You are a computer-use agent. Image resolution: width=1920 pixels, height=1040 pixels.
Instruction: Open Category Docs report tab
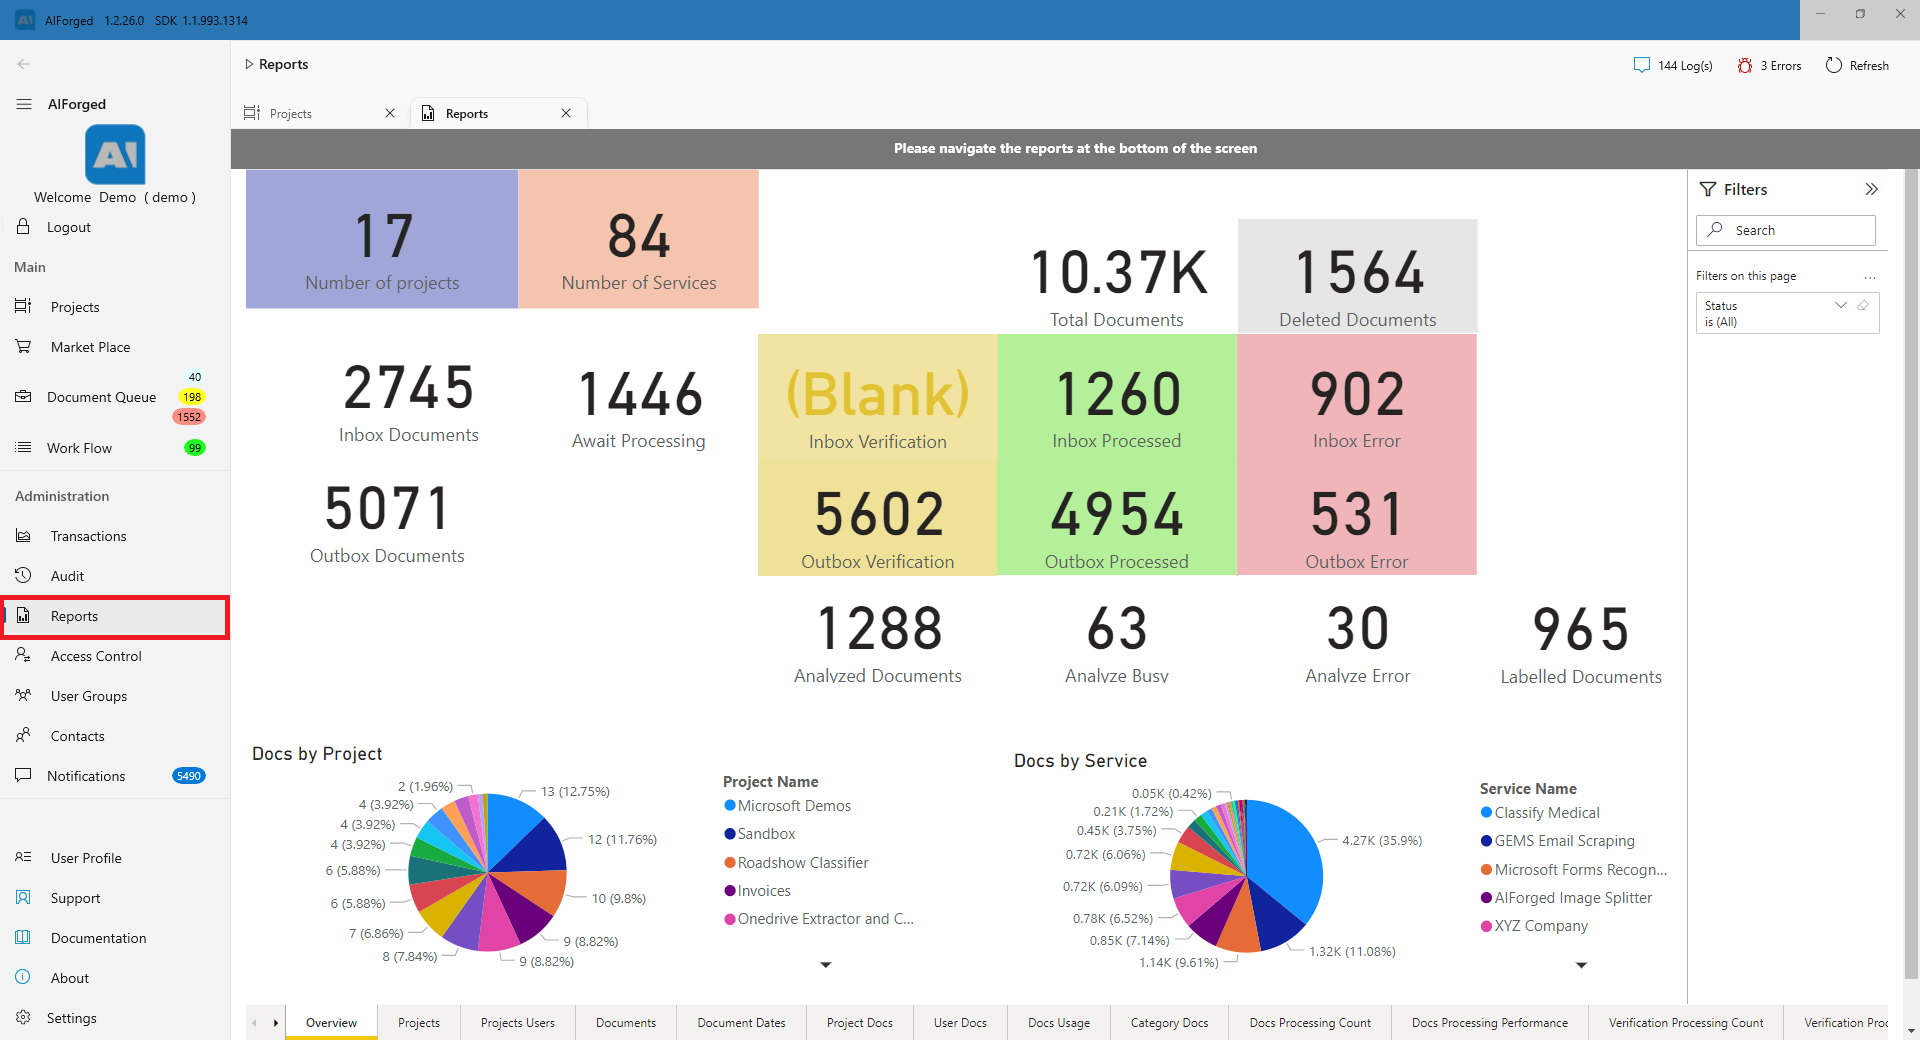tap(1170, 1023)
